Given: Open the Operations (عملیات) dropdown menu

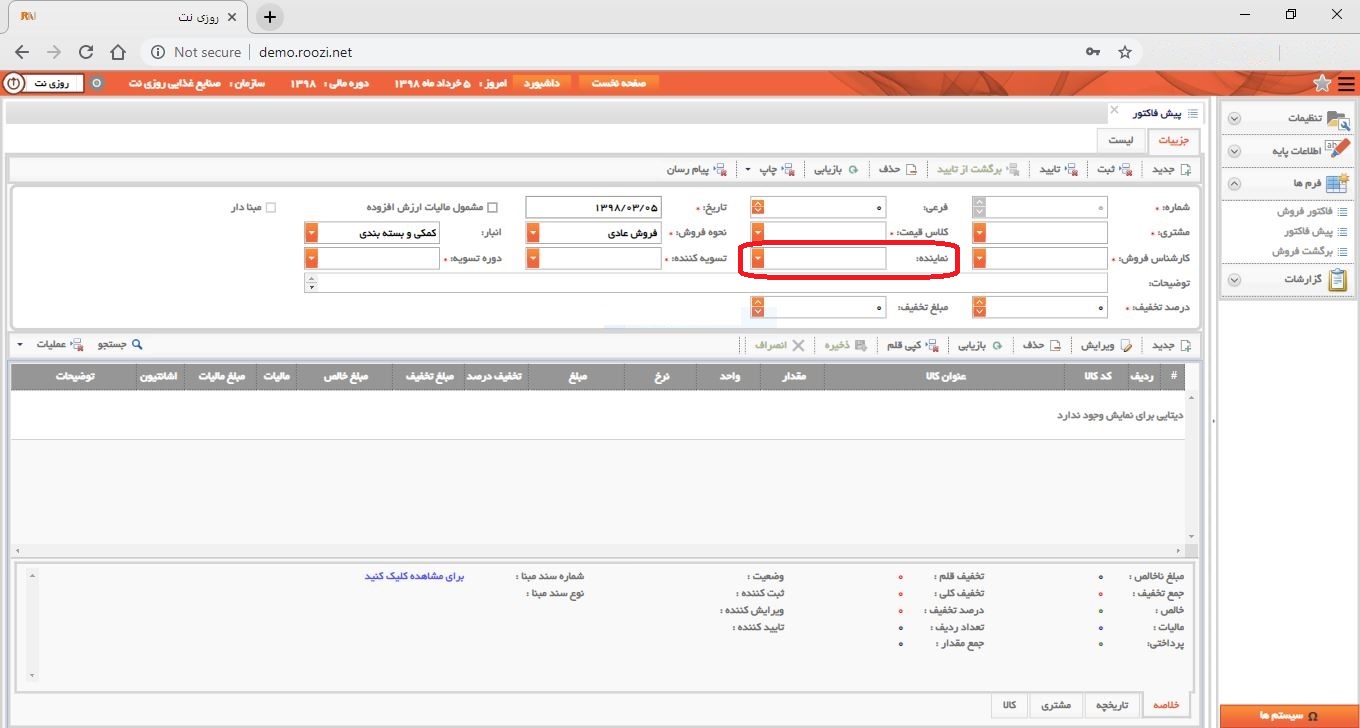Looking at the screenshot, I should point(52,345).
